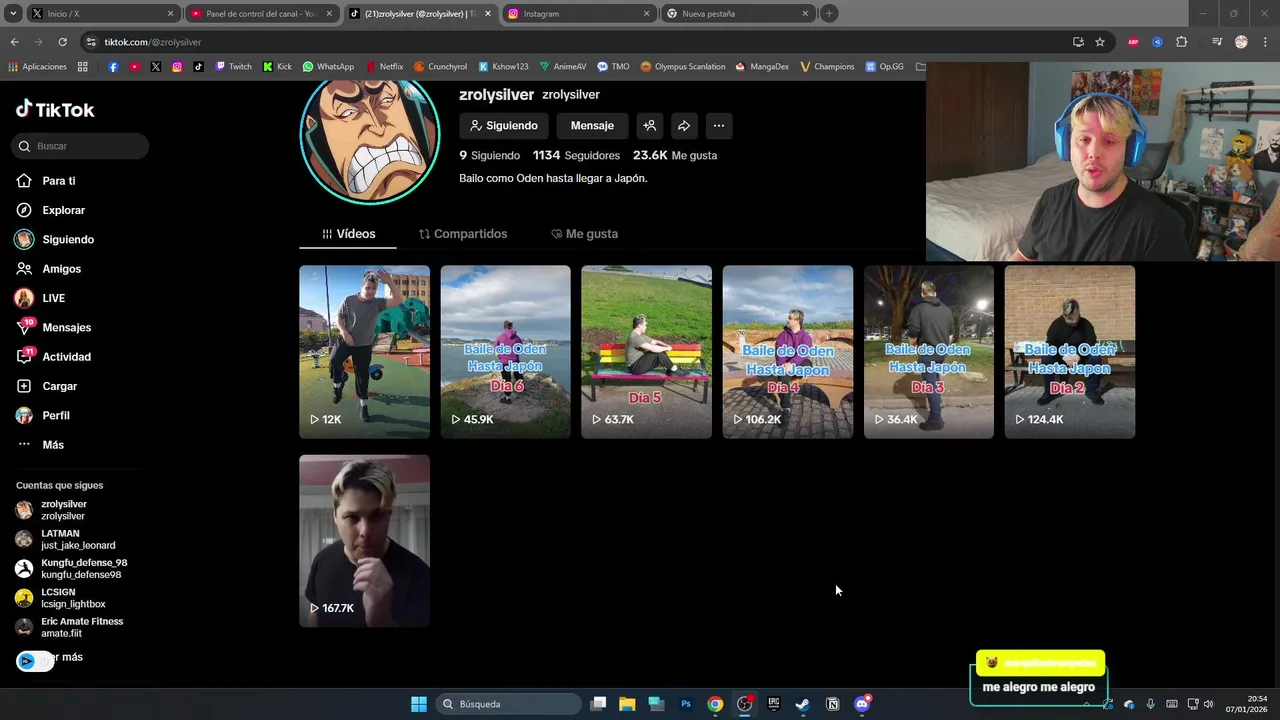Open the MangaDex bookmark
This screenshot has height=720, width=1280.
coord(762,67)
